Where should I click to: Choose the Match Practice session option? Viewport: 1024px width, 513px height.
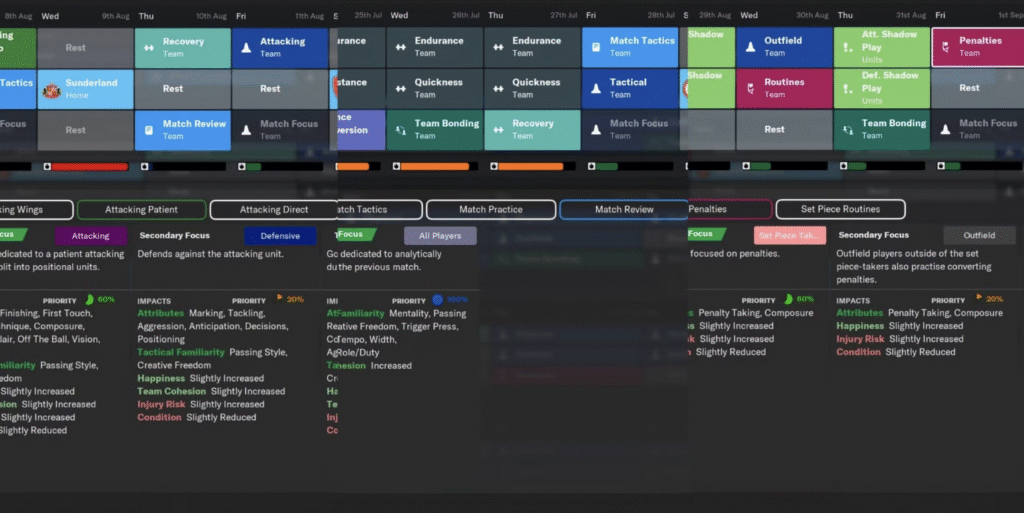(x=491, y=210)
